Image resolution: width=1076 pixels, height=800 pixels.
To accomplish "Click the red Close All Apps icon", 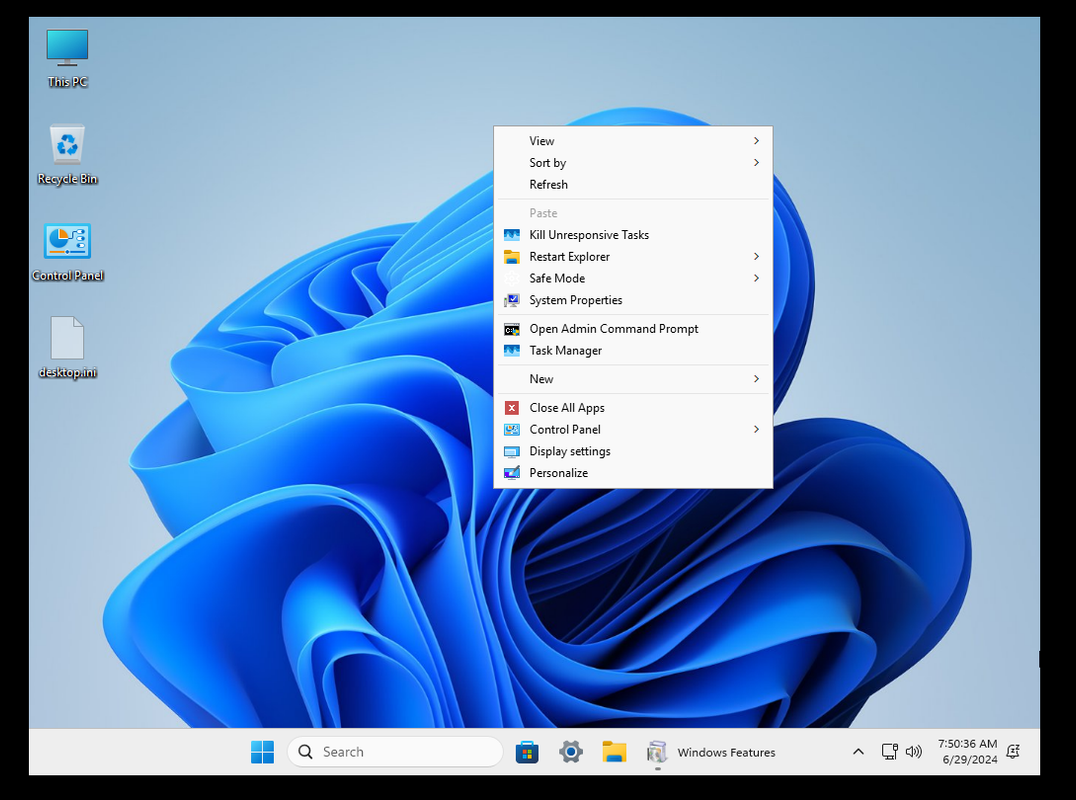I will tap(512, 408).
